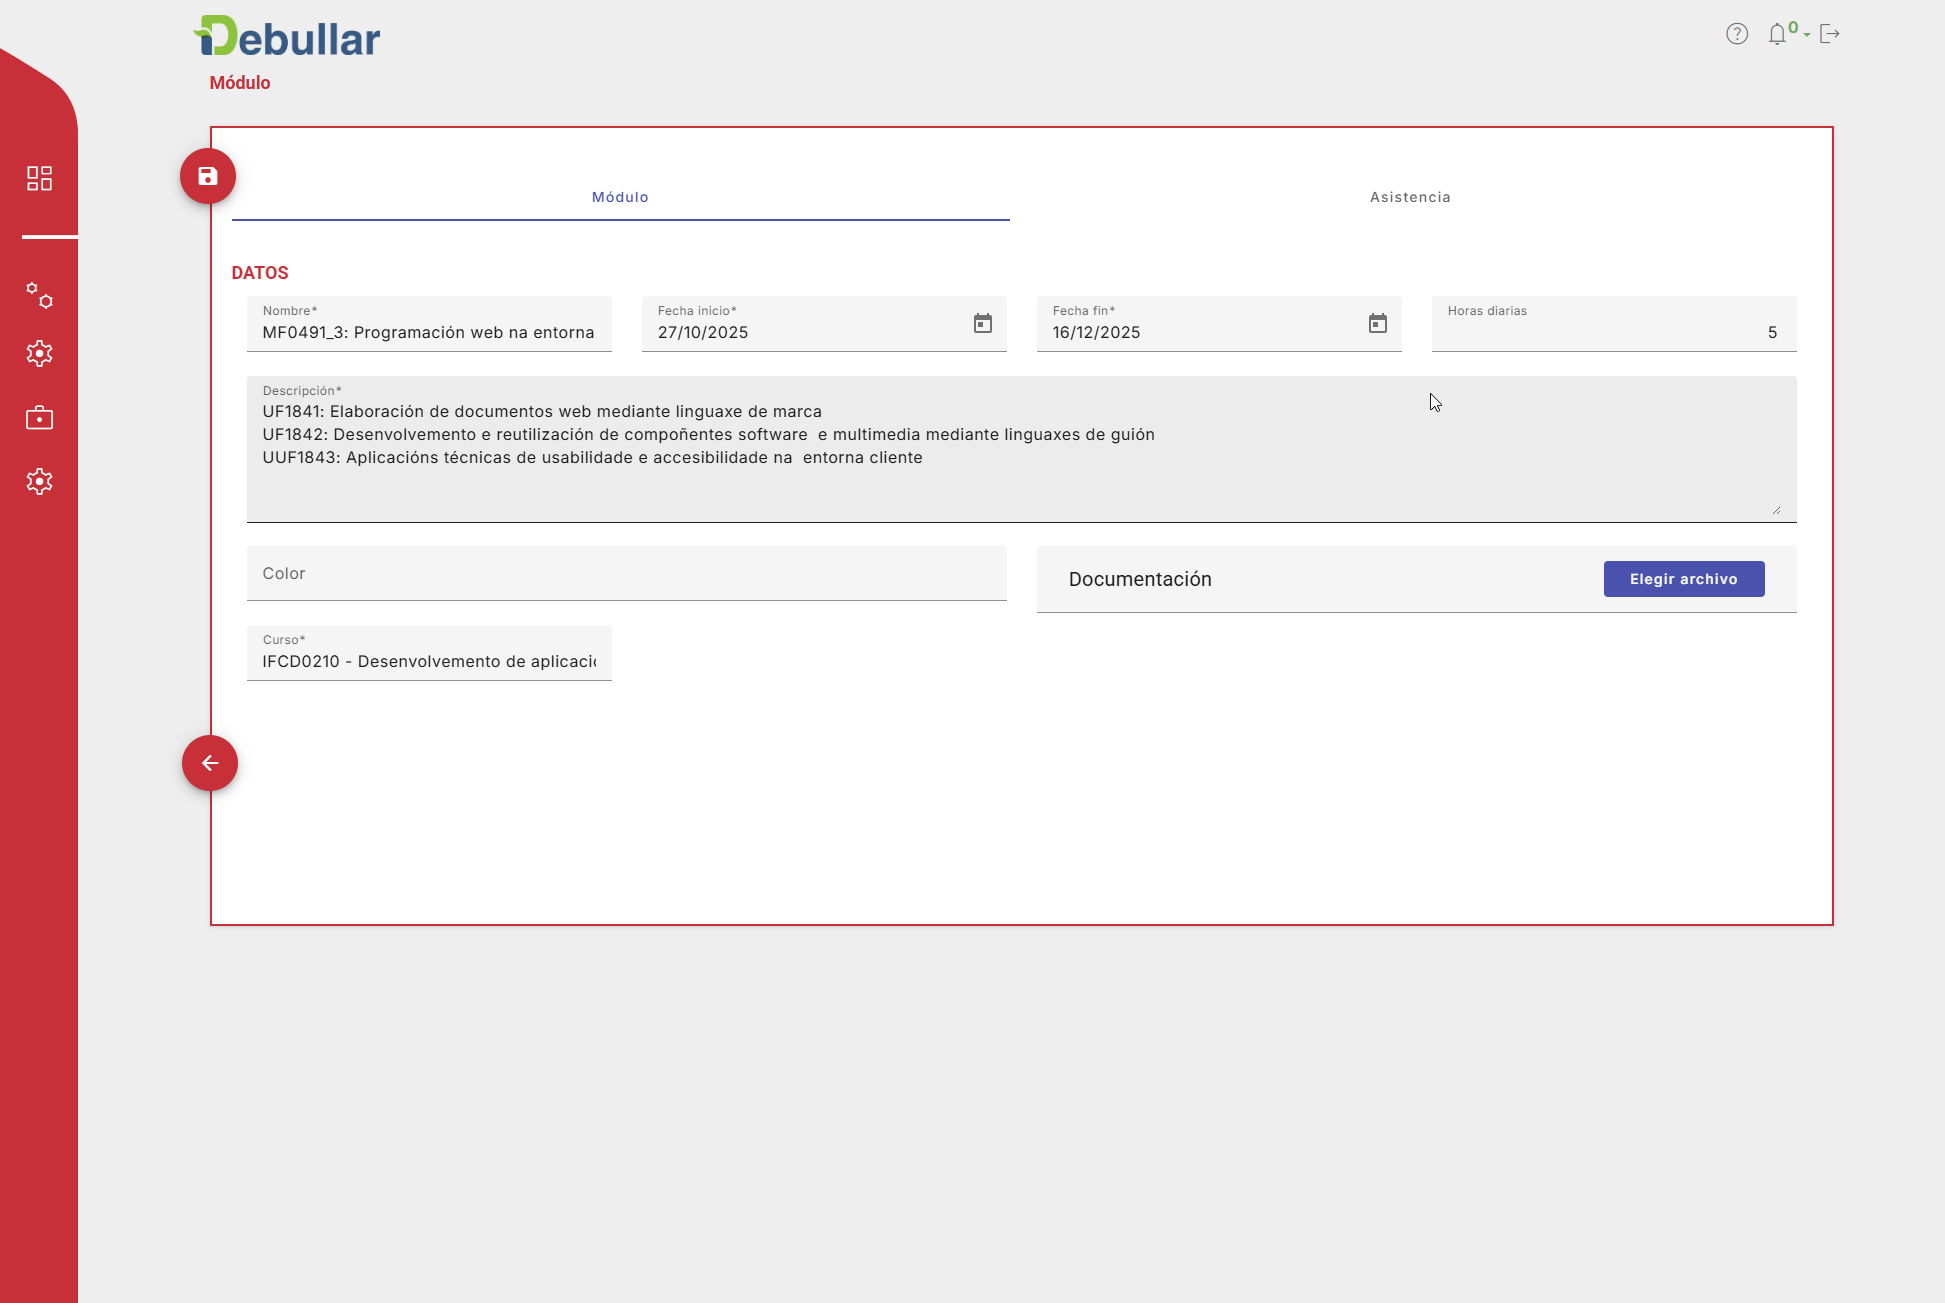Screen dimensions: 1945x1303
Task: Open the Fecha fin calendar picker
Action: [x=1378, y=323]
